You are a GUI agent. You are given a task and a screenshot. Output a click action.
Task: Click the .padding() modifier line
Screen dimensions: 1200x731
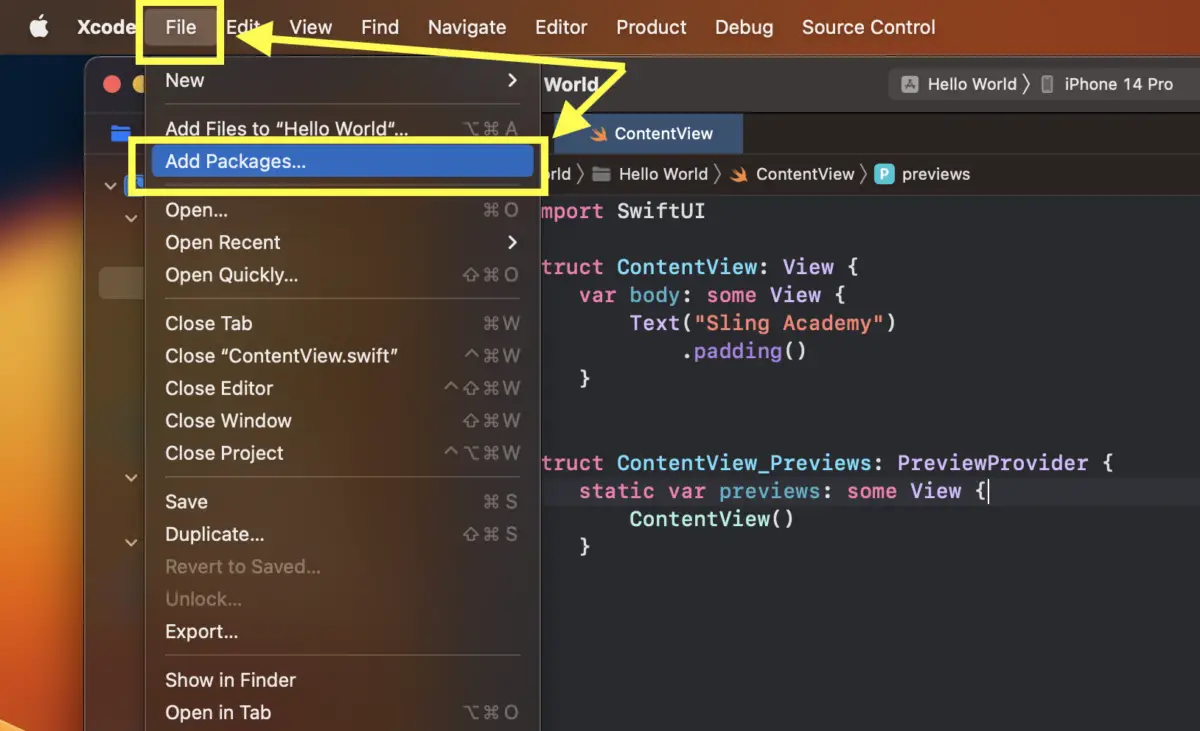point(744,351)
